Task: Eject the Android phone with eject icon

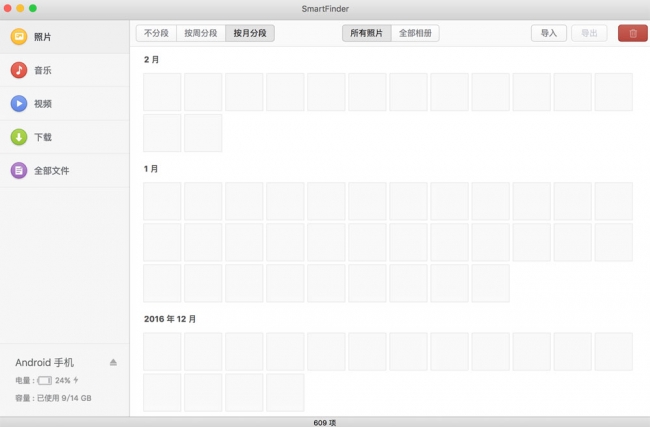Action: click(113, 362)
